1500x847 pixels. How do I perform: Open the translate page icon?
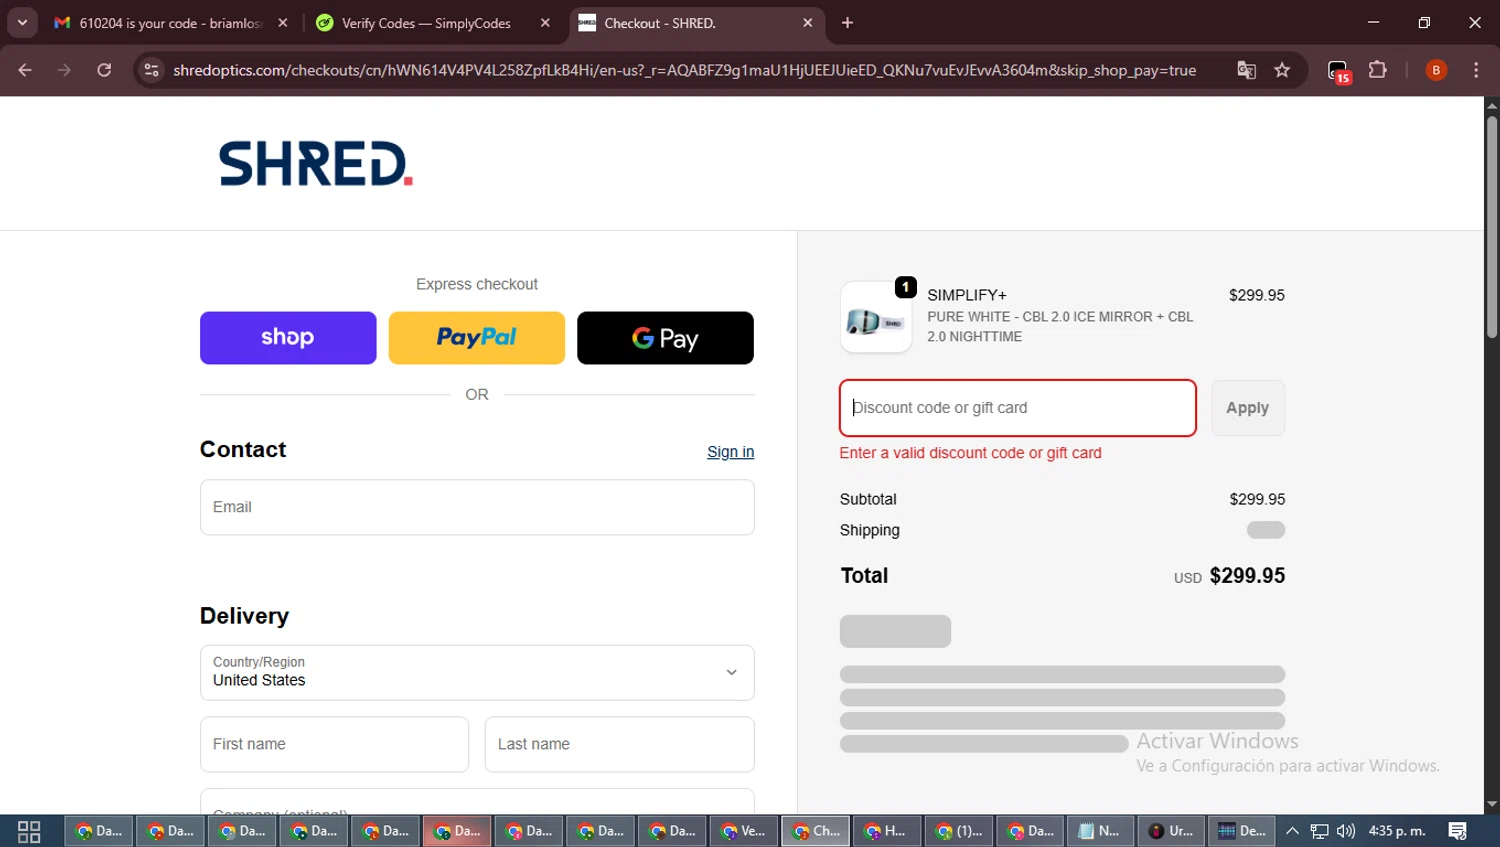point(1246,70)
